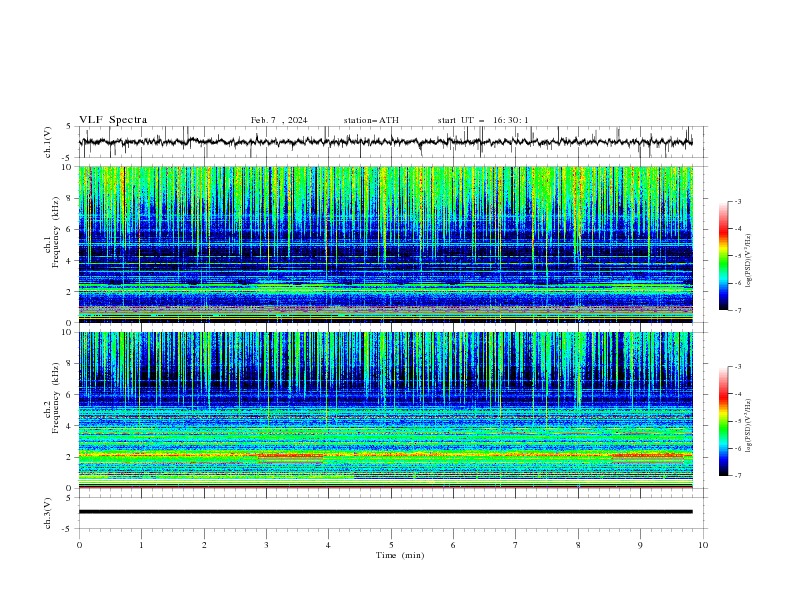The width and height of the screenshot is (792, 612).
Task: Select the ch.2 "Frequency (kHz)" axis label
Action: pyautogui.click(x=56, y=398)
